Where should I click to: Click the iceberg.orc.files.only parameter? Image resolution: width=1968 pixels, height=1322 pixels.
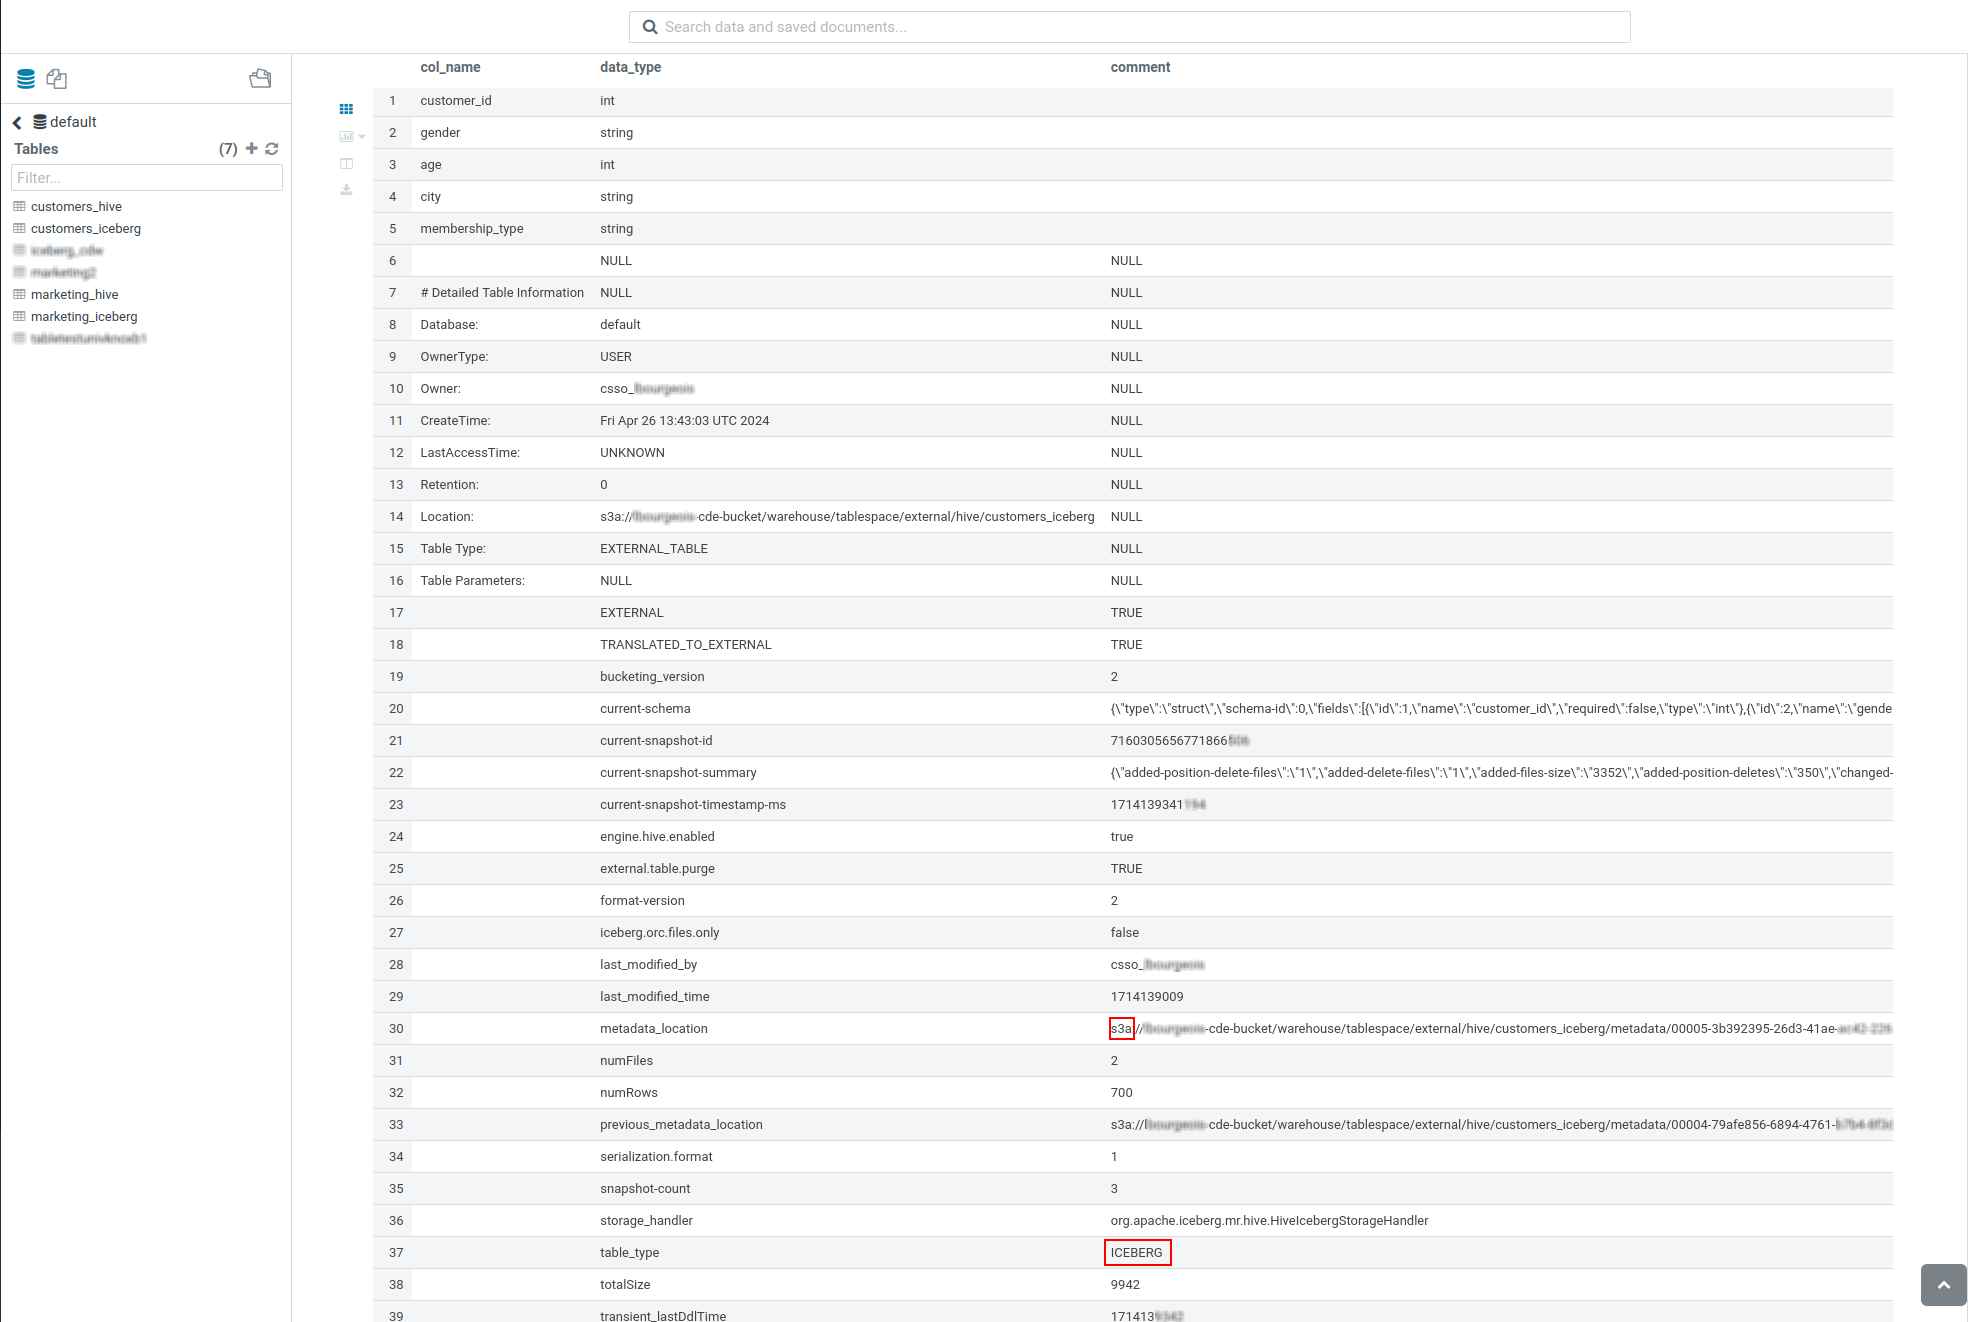660,933
